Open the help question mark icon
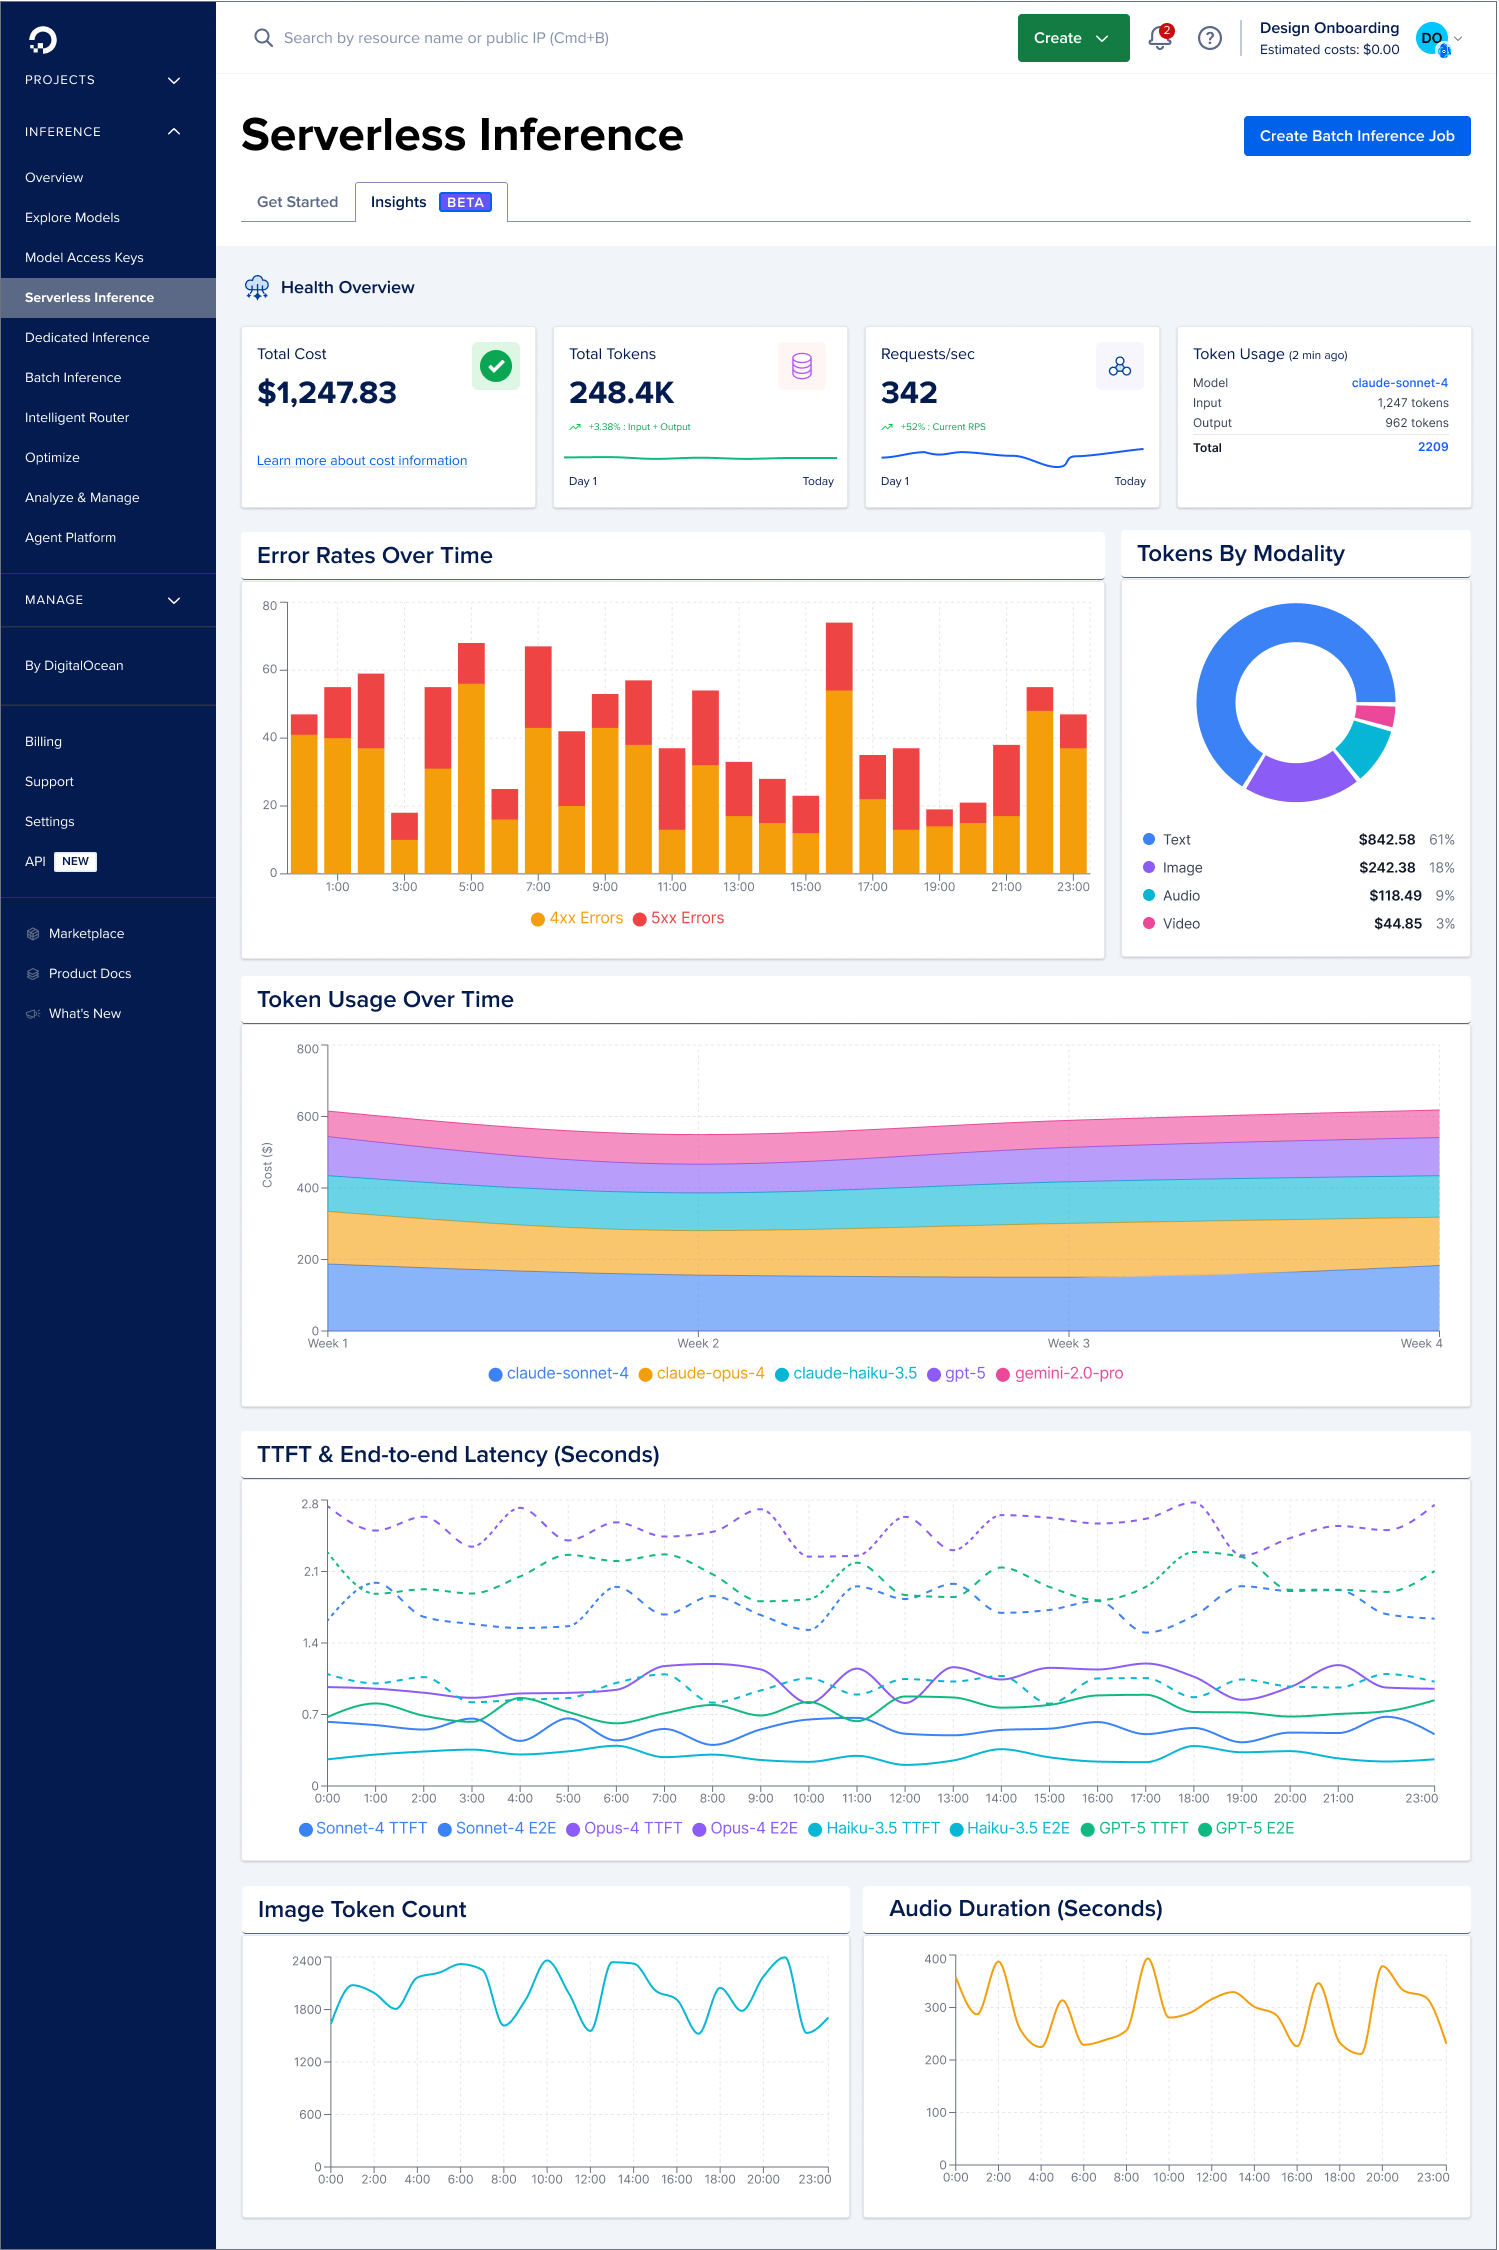 coord(1210,38)
